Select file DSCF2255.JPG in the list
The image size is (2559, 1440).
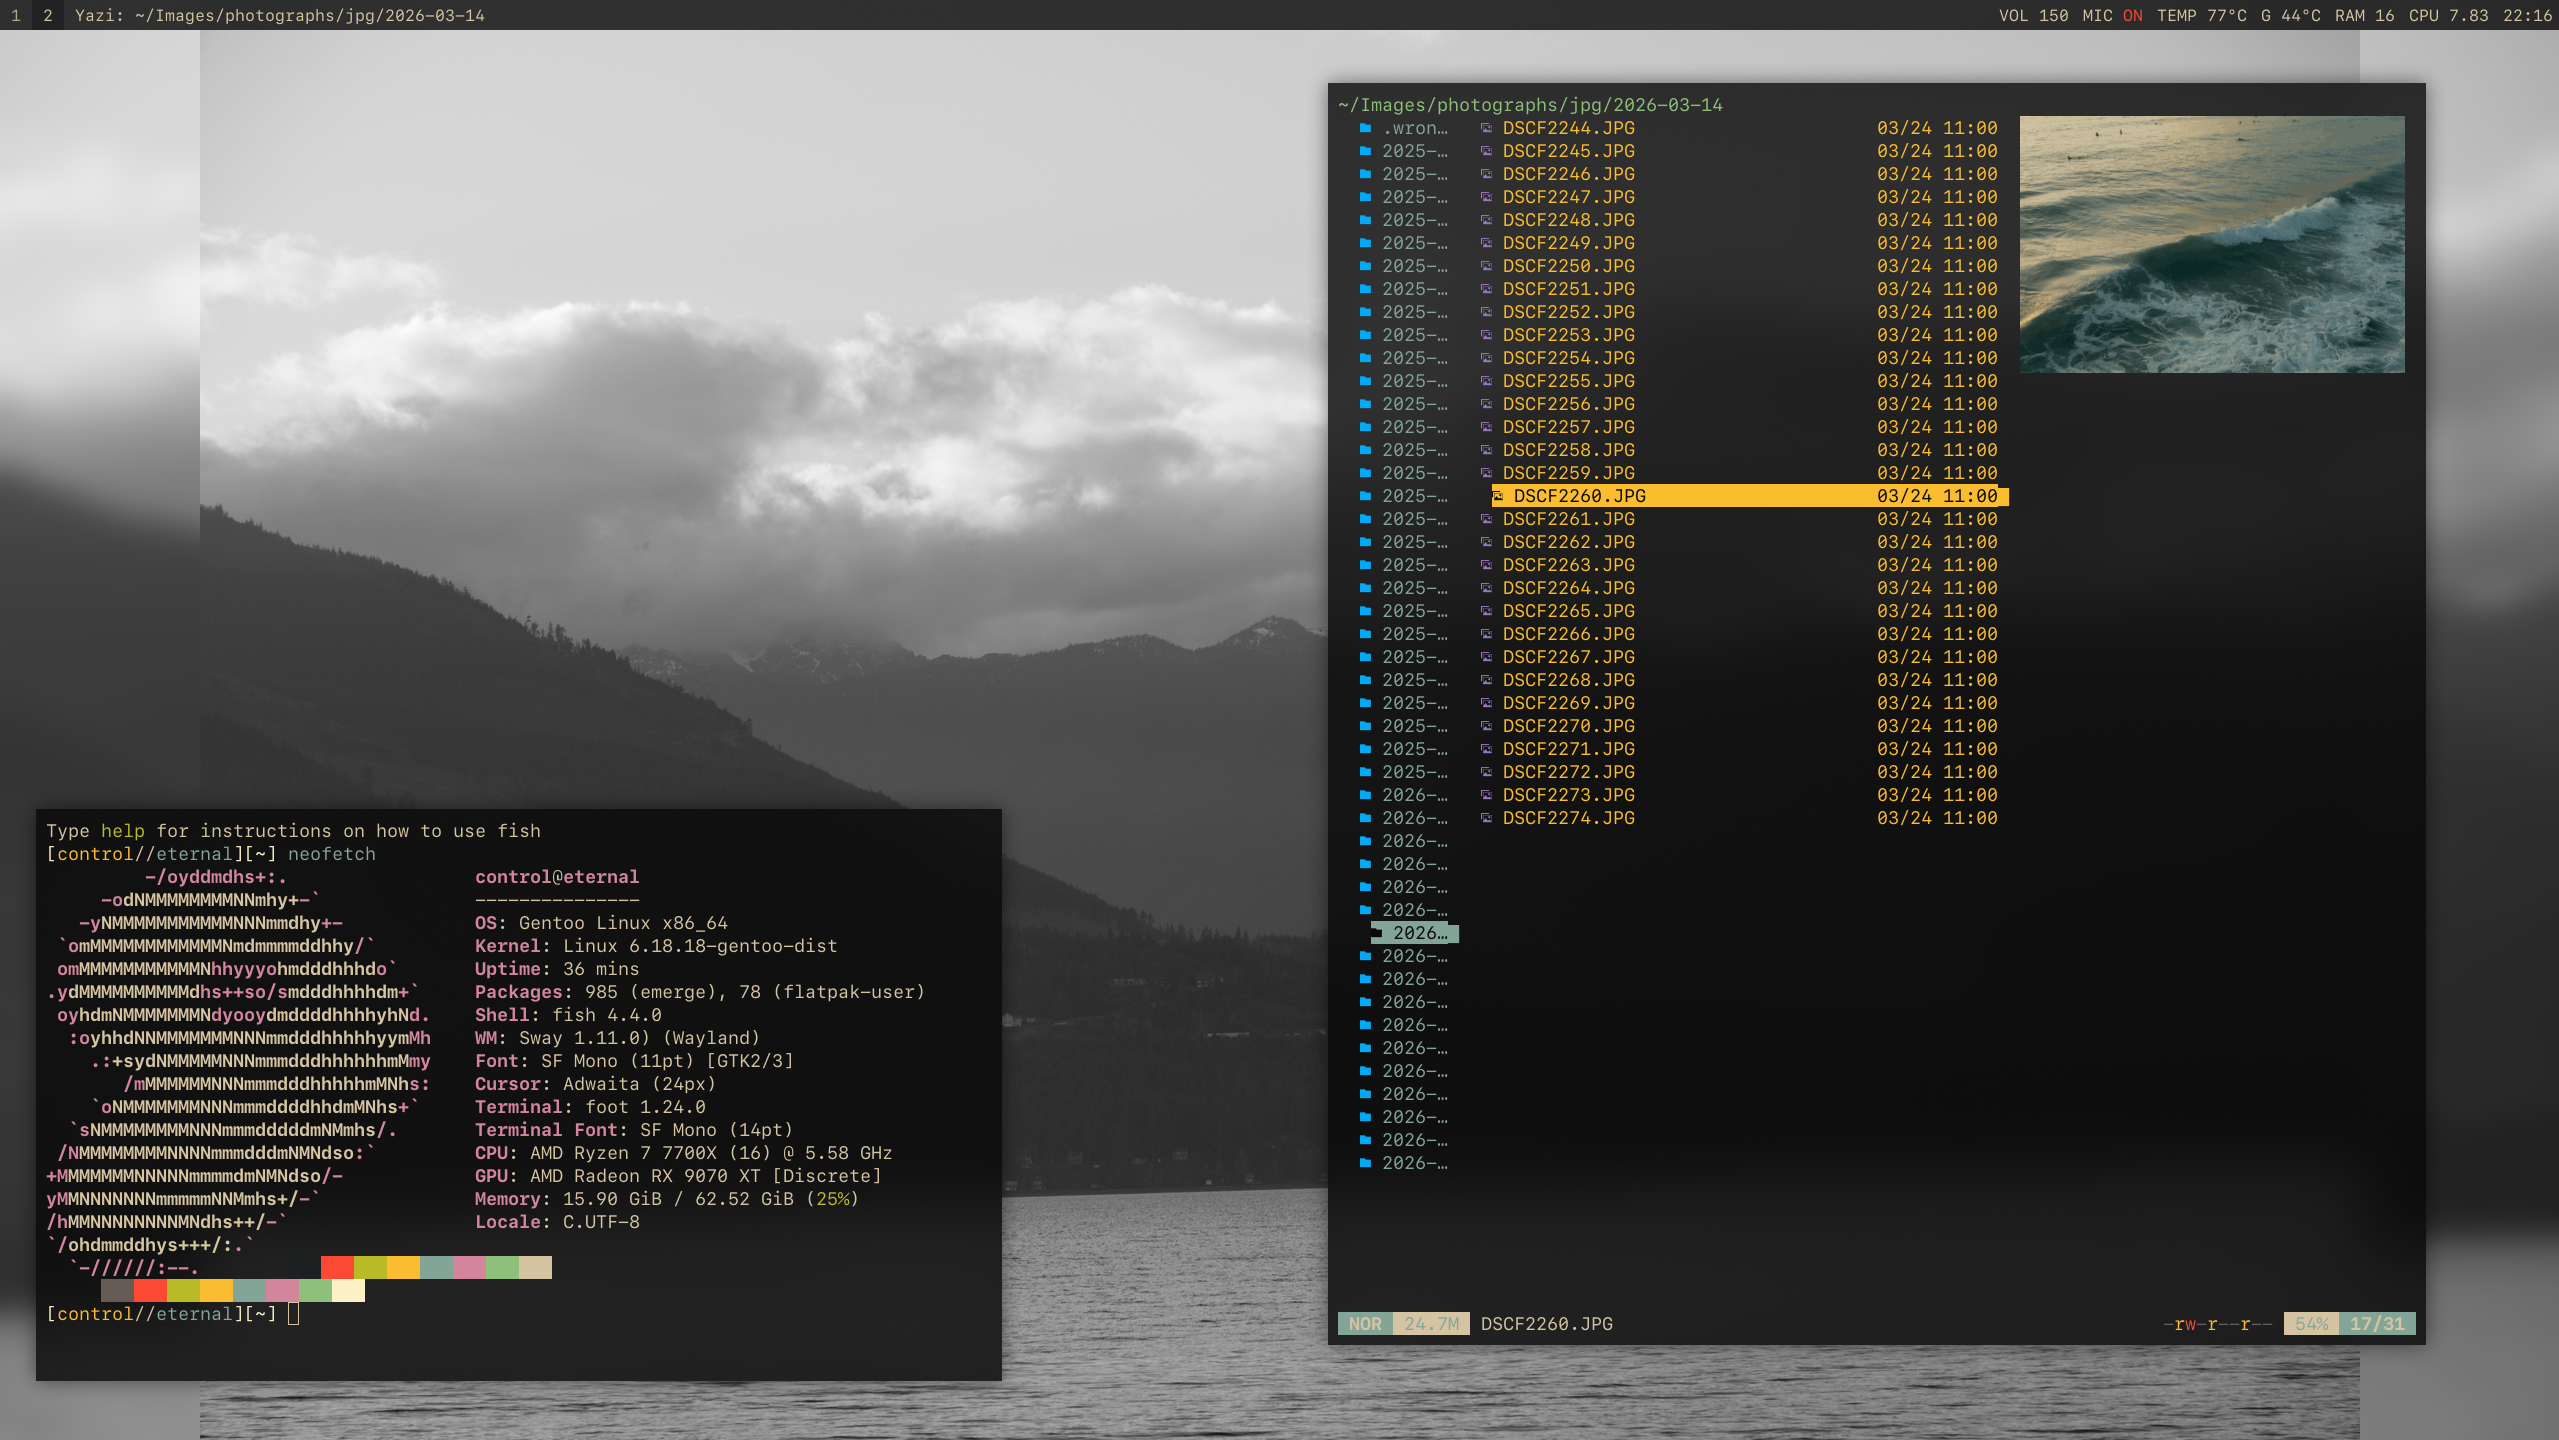(x=1568, y=381)
